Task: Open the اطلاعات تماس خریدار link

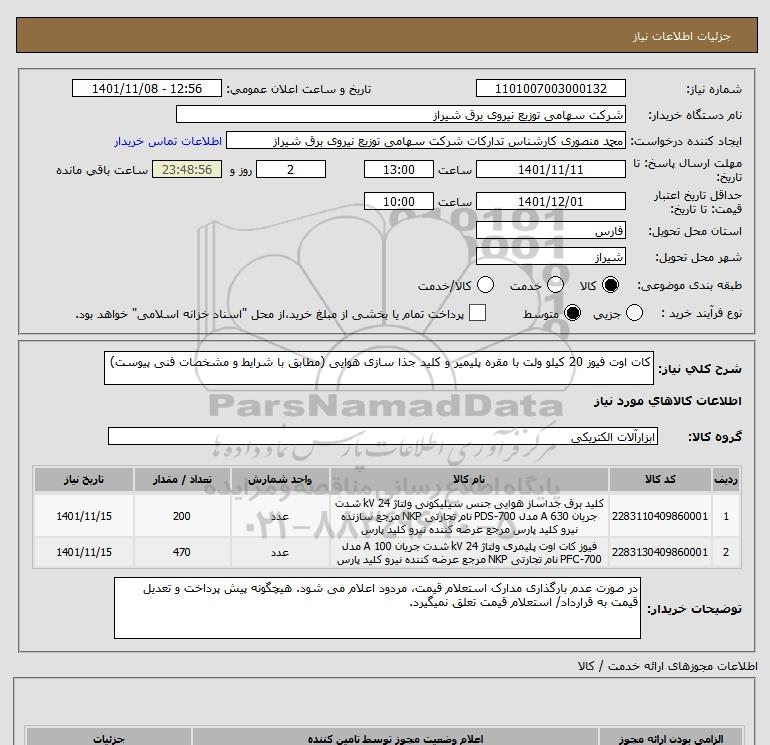Action: click(x=168, y=141)
